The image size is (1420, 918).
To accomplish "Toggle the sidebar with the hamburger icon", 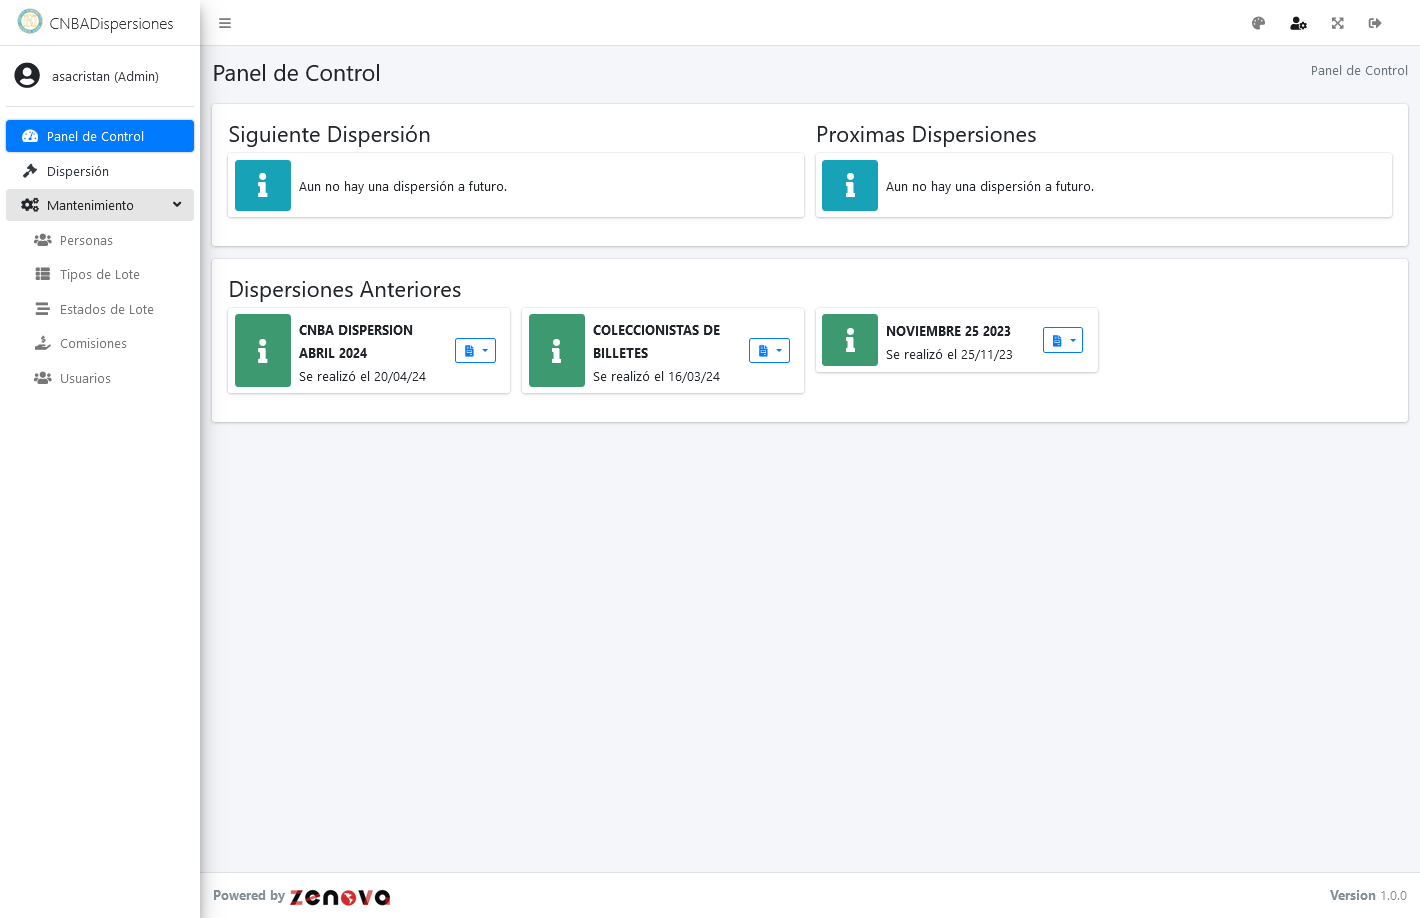I will (x=225, y=23).
